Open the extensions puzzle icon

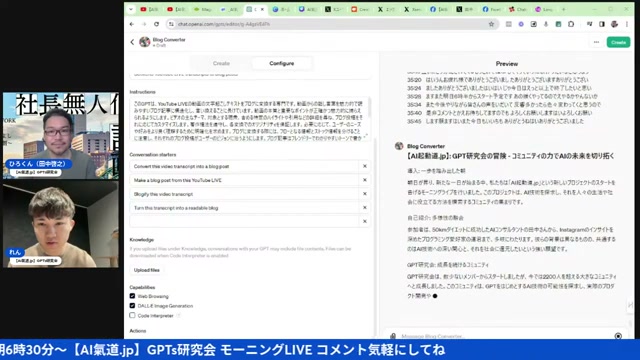pyautogui.click(x=571, y=24)
